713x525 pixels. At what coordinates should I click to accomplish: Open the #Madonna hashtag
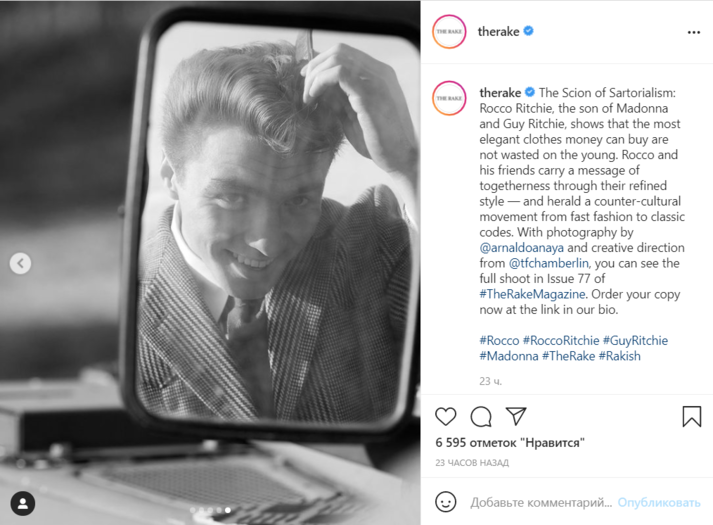(509, 356)
